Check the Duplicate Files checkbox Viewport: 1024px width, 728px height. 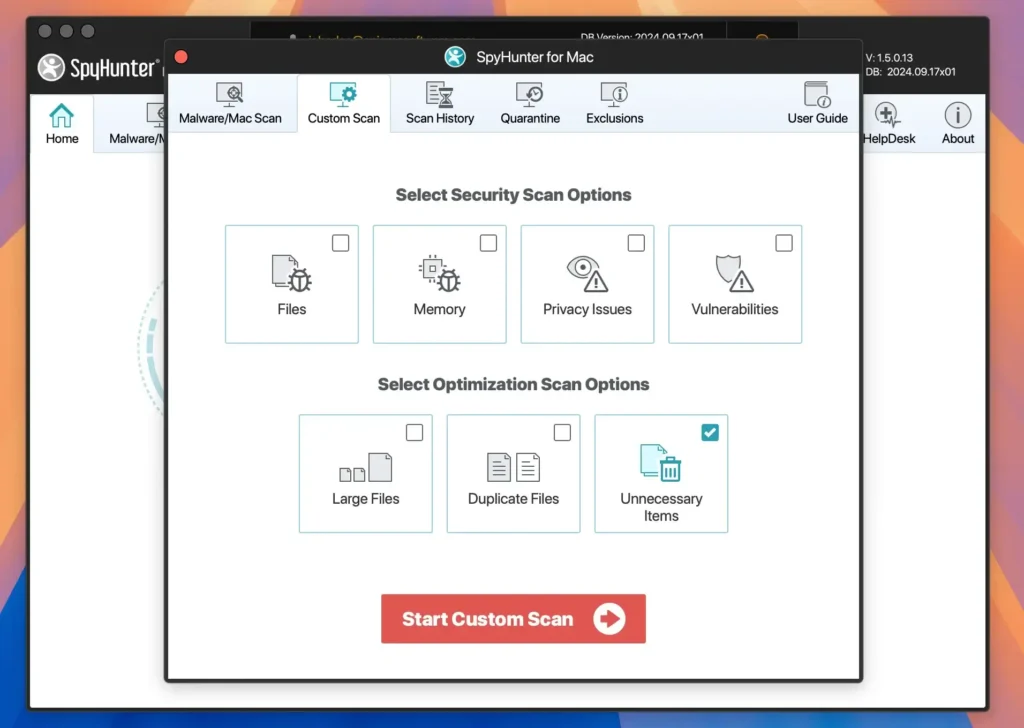pyautogui.click(x=562, y=432)
